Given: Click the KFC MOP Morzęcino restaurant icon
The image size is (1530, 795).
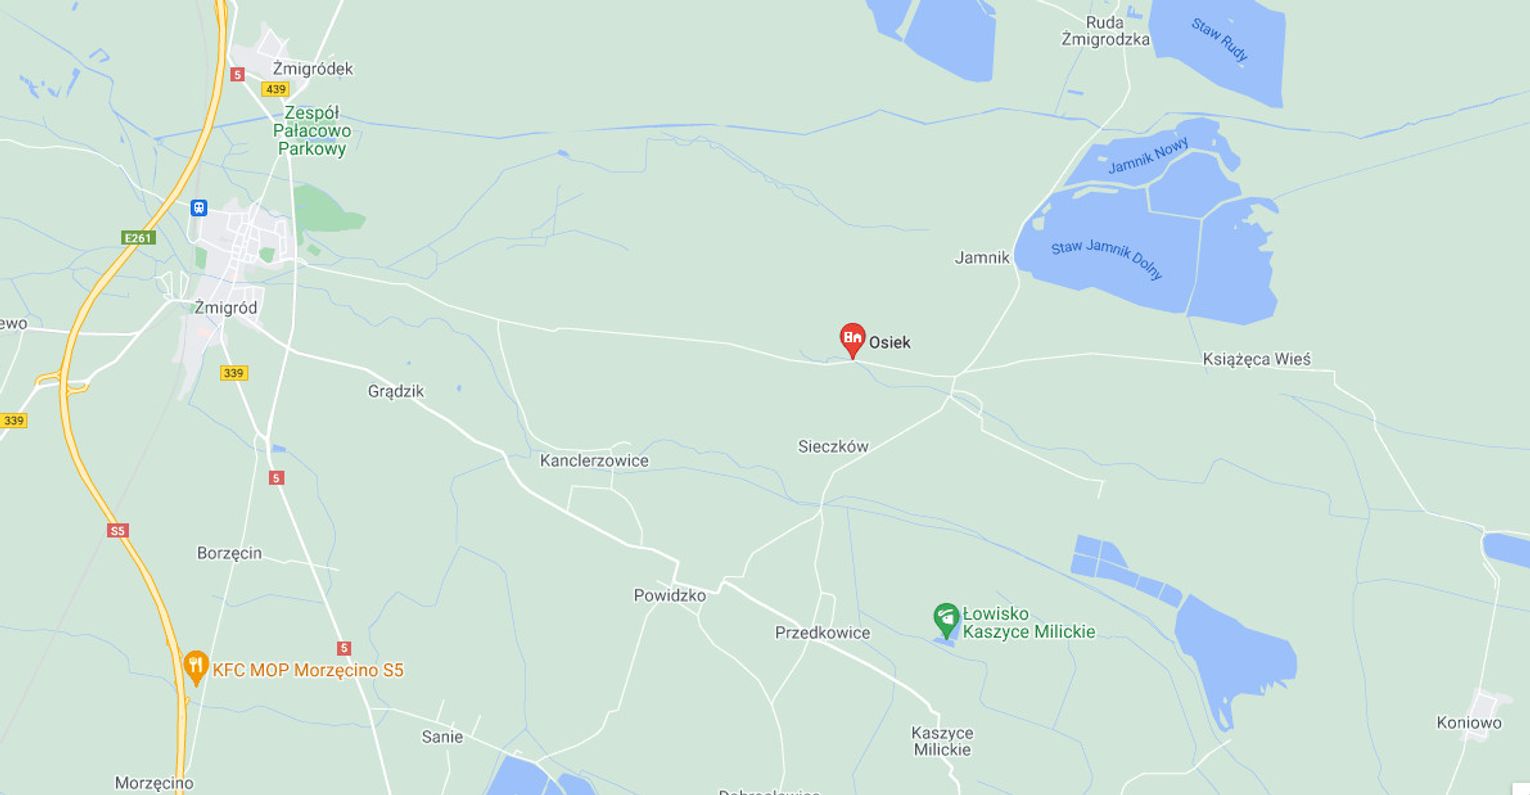Looking at the screenshot, I should tap(195, 667).
